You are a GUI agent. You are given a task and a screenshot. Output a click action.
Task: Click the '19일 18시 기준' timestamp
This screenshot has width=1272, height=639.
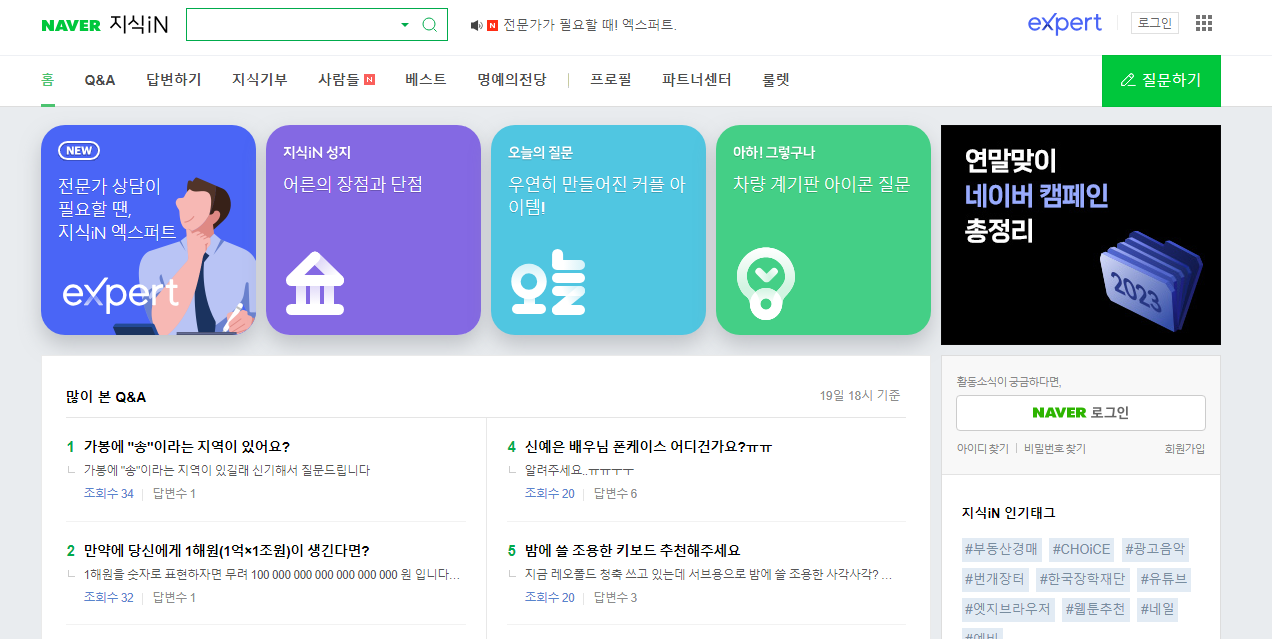point(860,396)
